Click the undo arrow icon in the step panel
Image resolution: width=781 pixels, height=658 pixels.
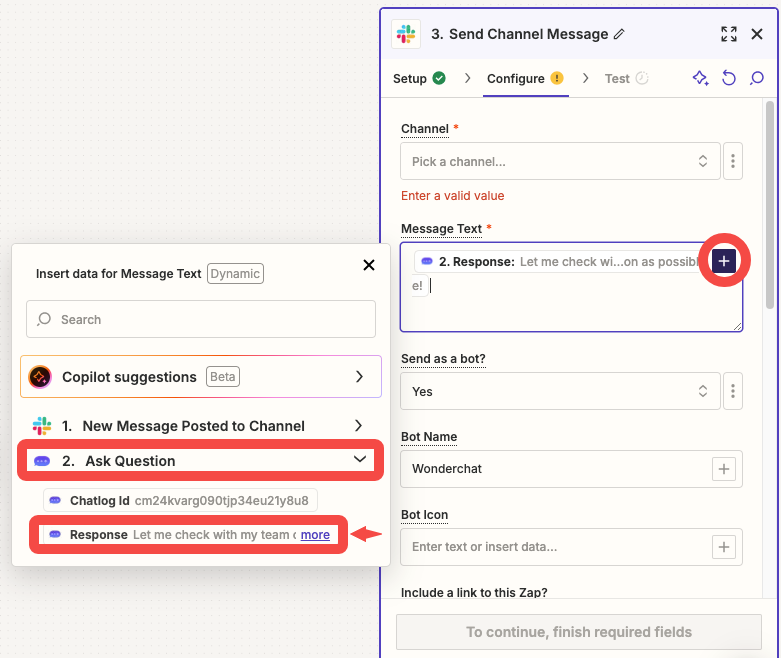tap(729, 78)
